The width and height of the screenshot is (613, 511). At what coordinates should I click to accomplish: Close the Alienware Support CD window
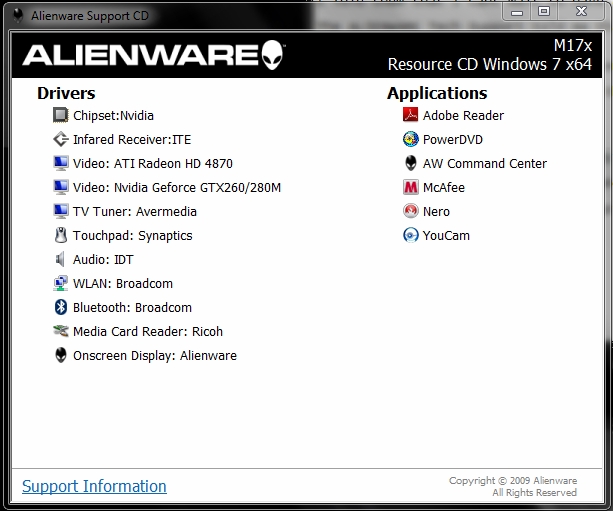[x=582, y=12]
